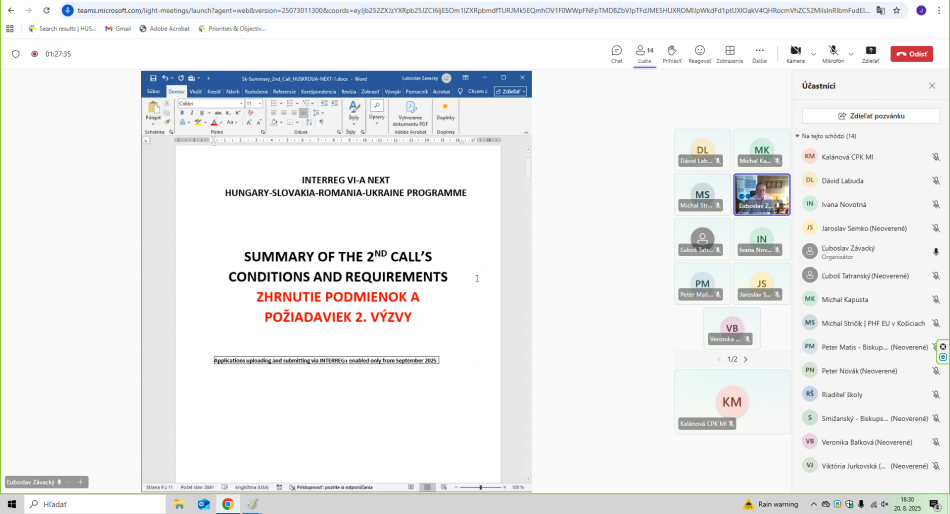
Task: Toggle the Kamera on or off
Action: [x=795, y=52]
